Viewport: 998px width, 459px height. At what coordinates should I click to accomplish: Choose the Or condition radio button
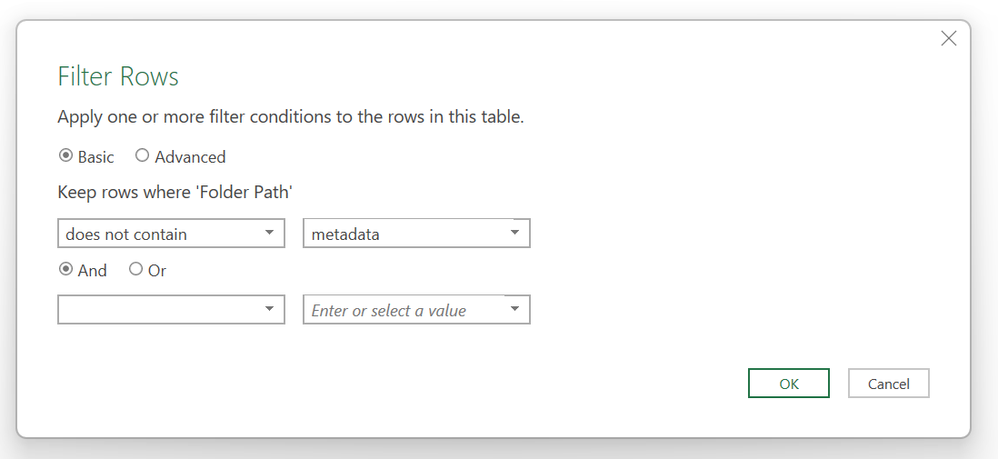136,269
